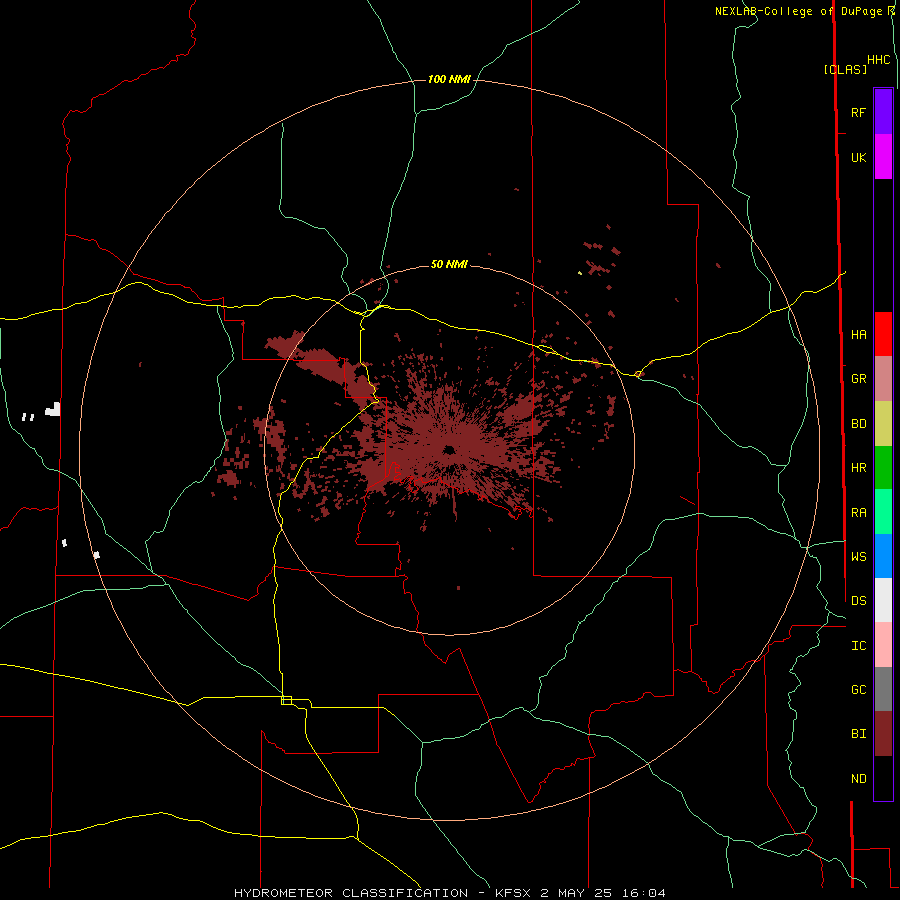900x900 pixels.
Task: Click the BI legend label
Action: 858,734
